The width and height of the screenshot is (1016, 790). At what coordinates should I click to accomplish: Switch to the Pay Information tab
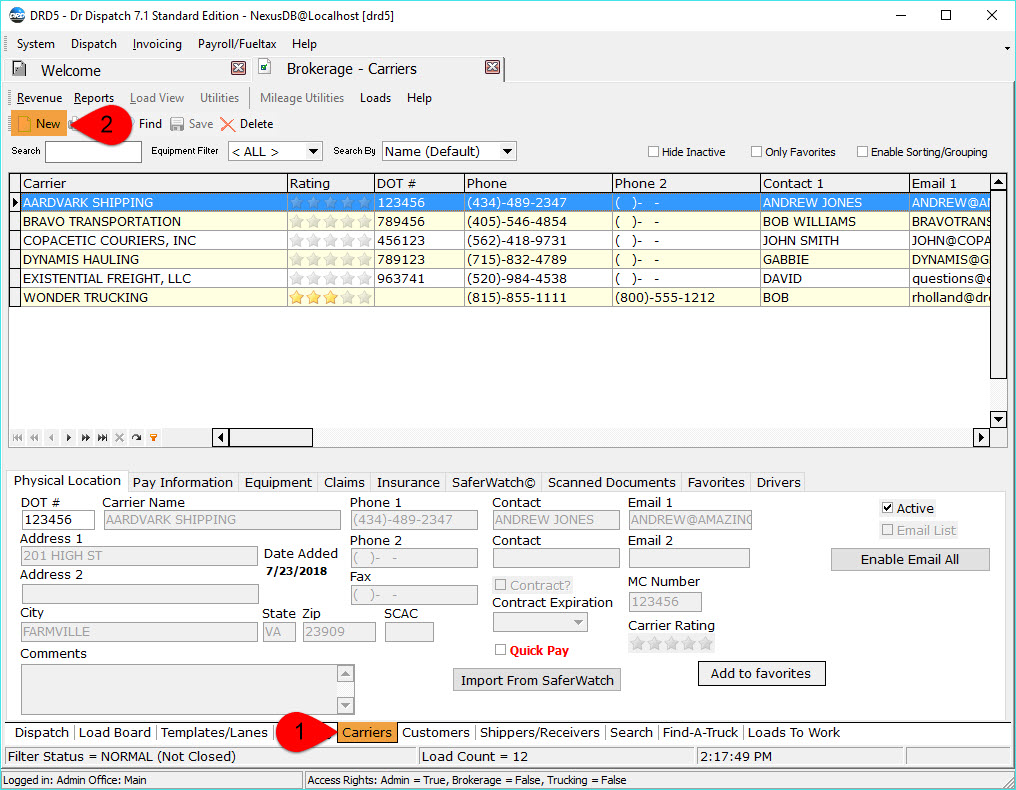click(183, 482)
